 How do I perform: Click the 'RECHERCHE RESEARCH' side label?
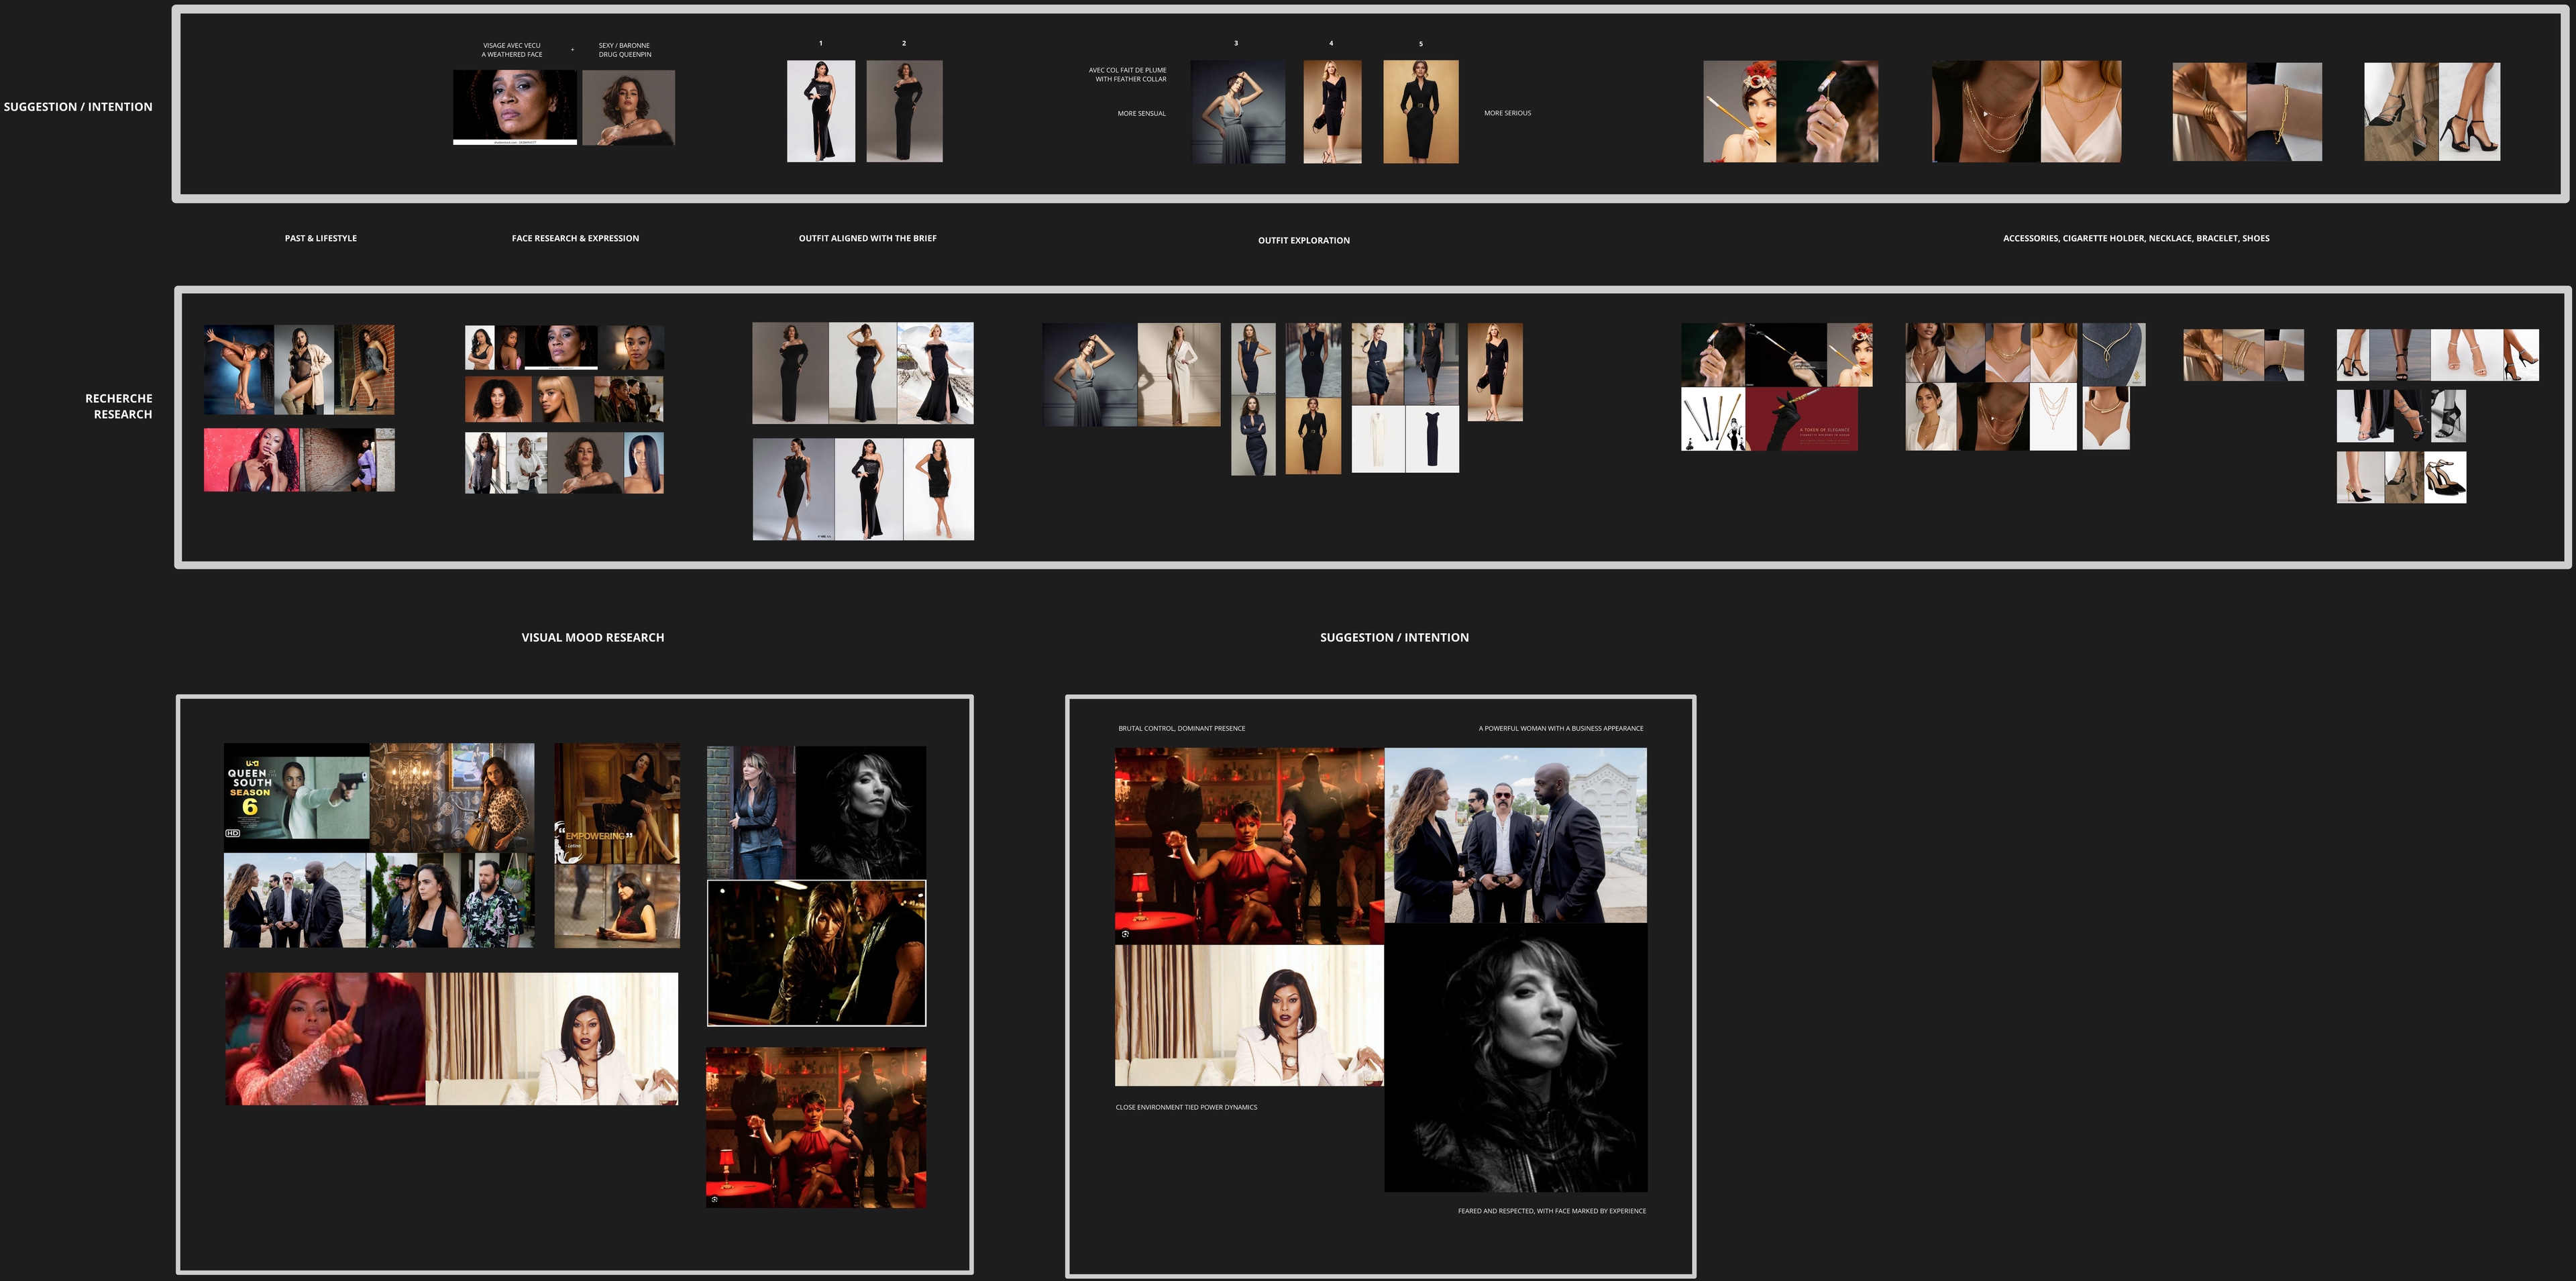119,406
